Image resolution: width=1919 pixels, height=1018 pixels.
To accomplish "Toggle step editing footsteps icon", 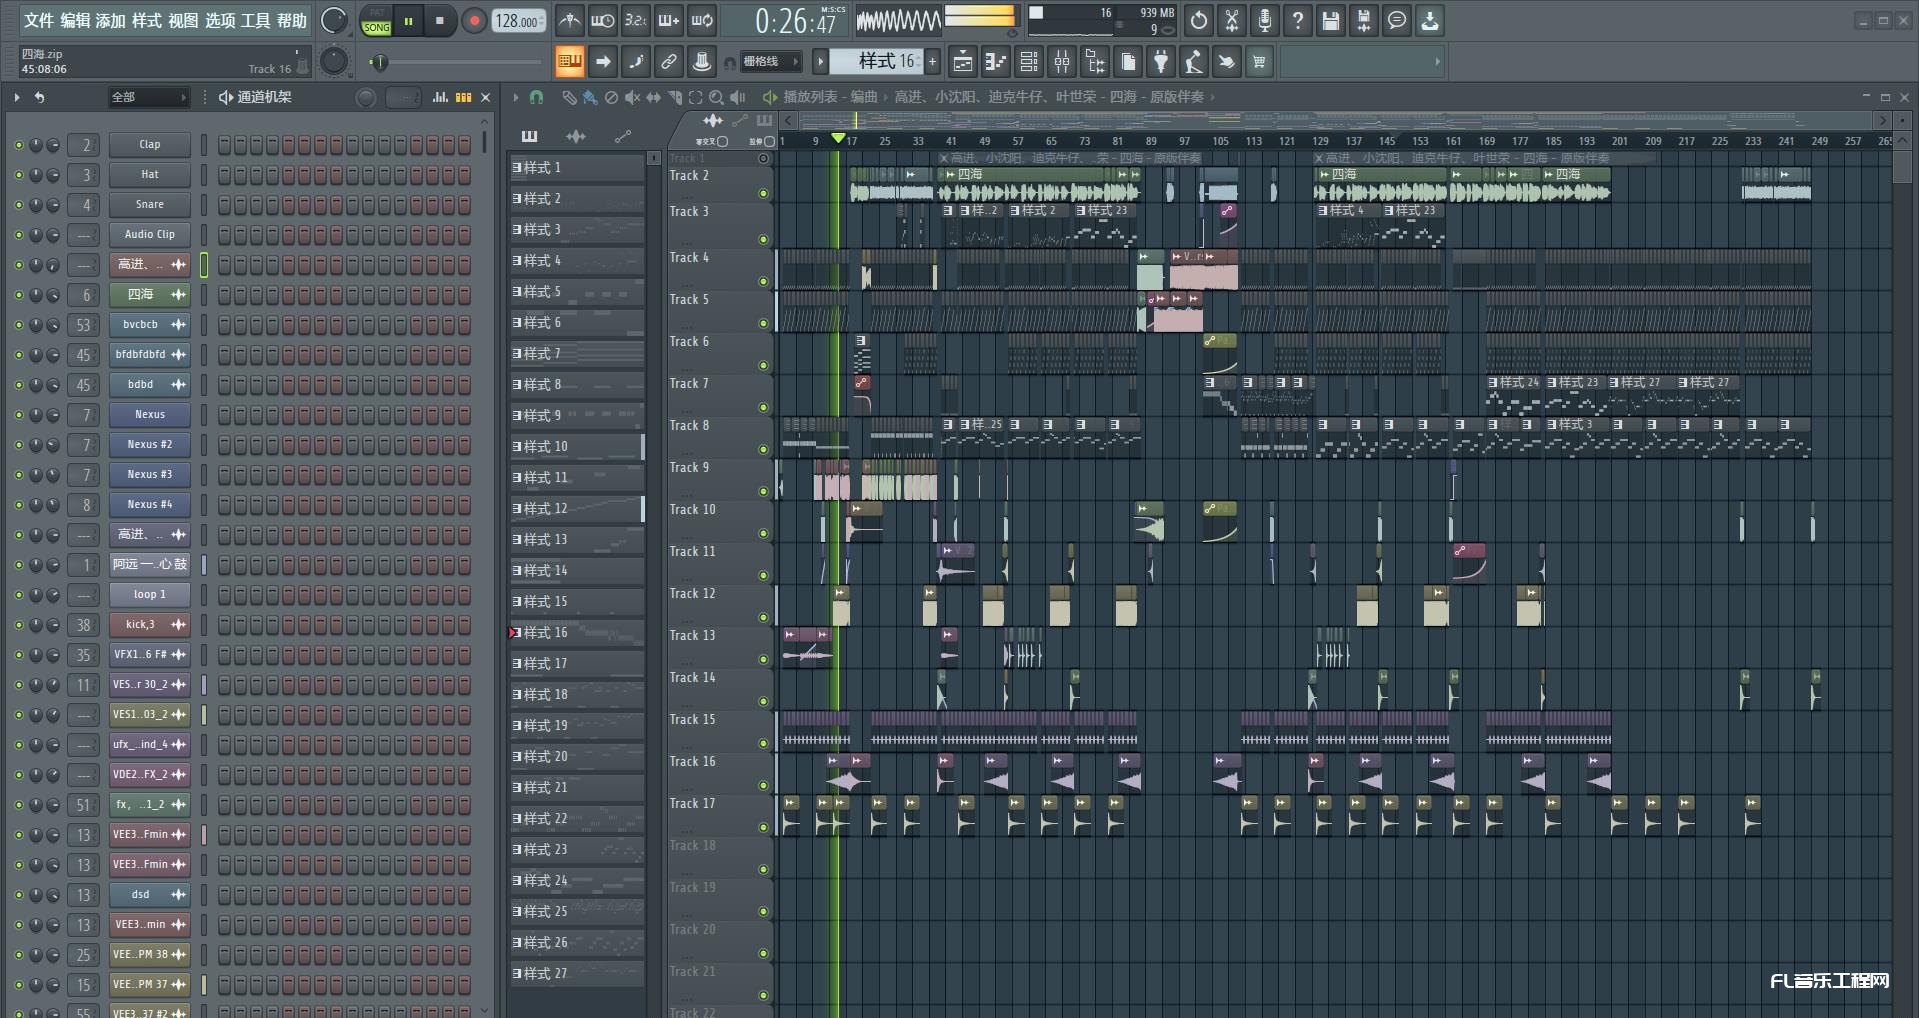I will click(x=636, y=62).
